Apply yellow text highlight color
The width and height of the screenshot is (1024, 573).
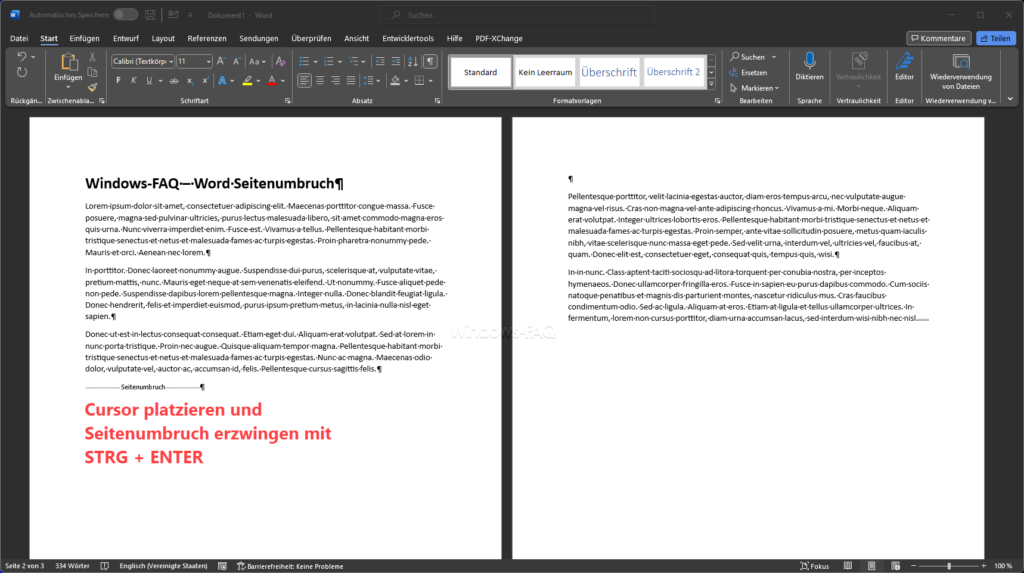point(248,81)
